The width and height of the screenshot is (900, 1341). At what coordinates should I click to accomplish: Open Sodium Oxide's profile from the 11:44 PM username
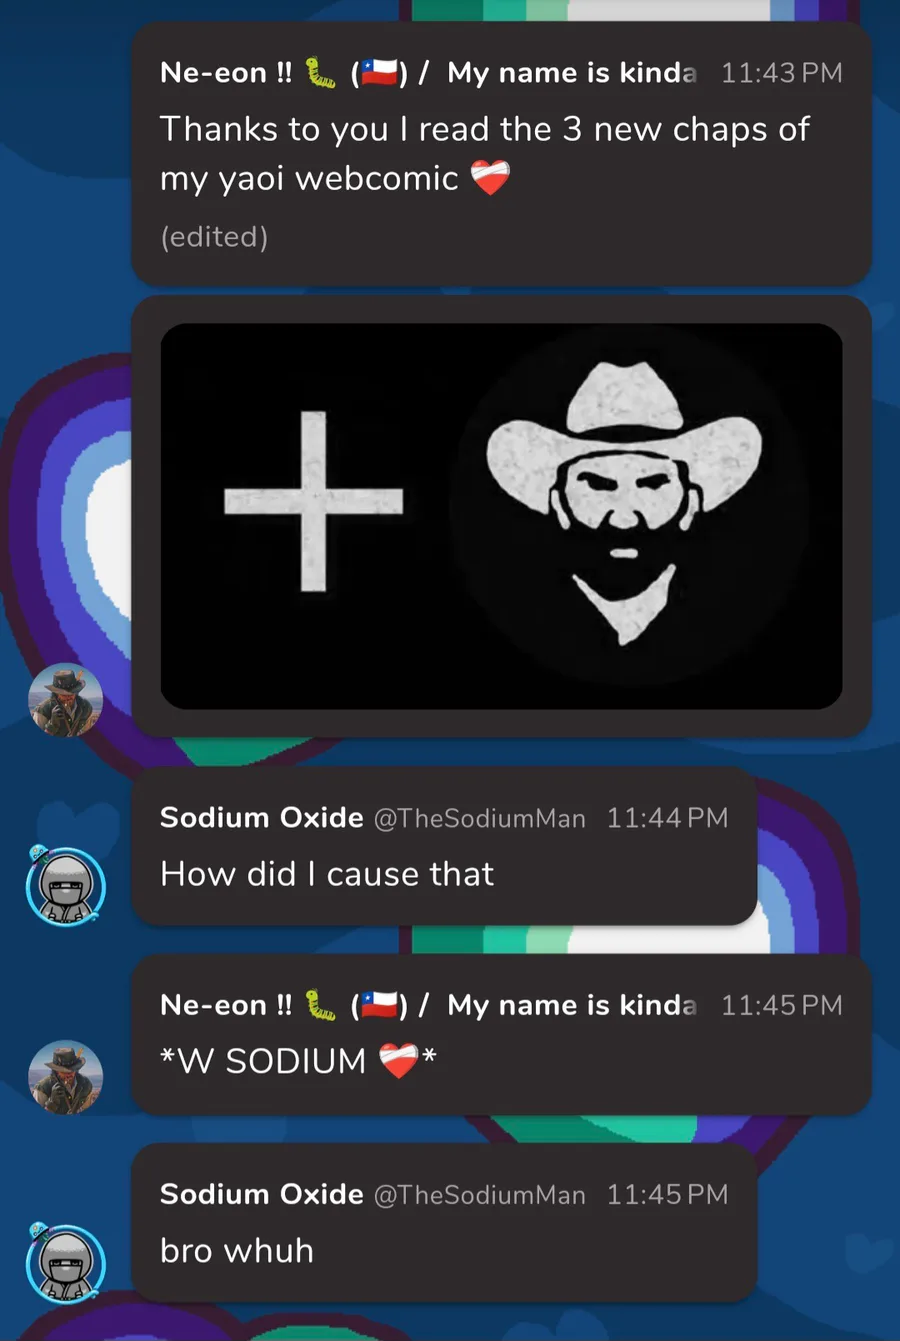pyautogui.click(x=261, y=818)
